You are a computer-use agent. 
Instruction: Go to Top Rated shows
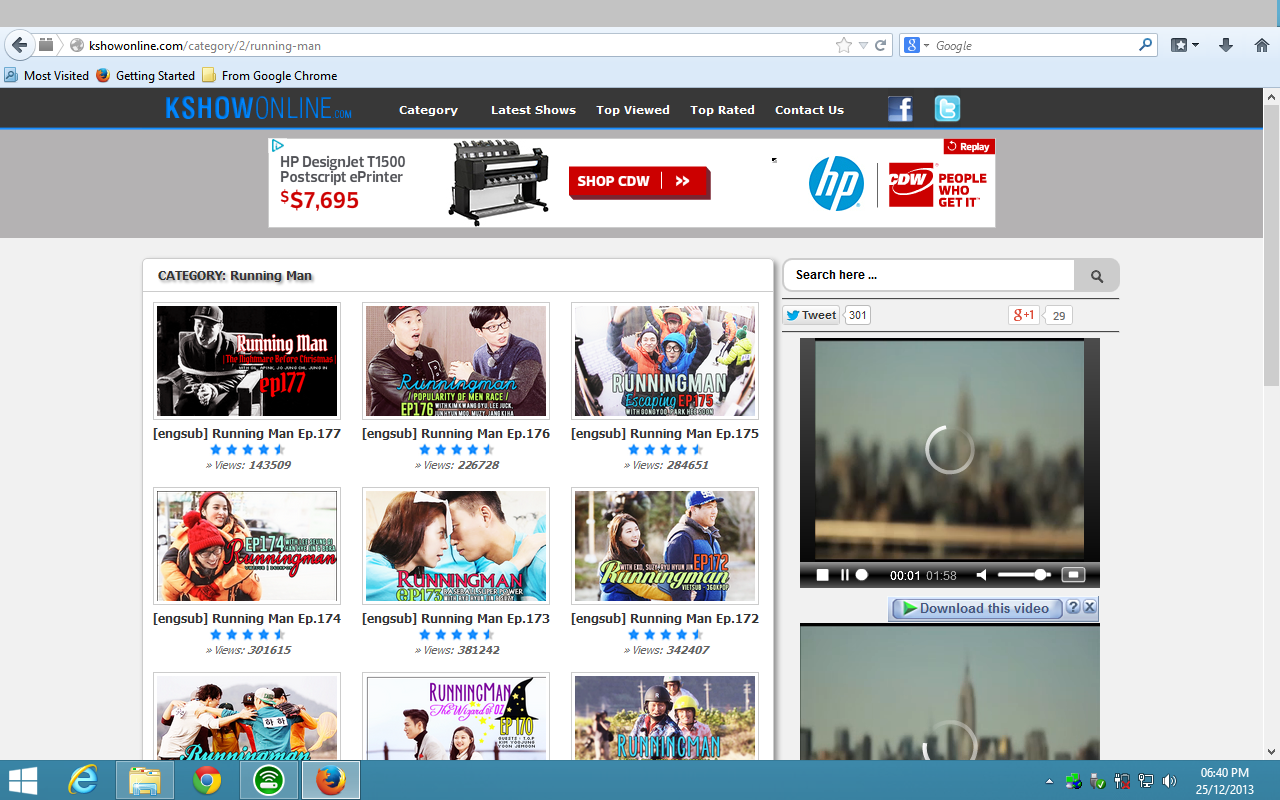coord(722,110)
